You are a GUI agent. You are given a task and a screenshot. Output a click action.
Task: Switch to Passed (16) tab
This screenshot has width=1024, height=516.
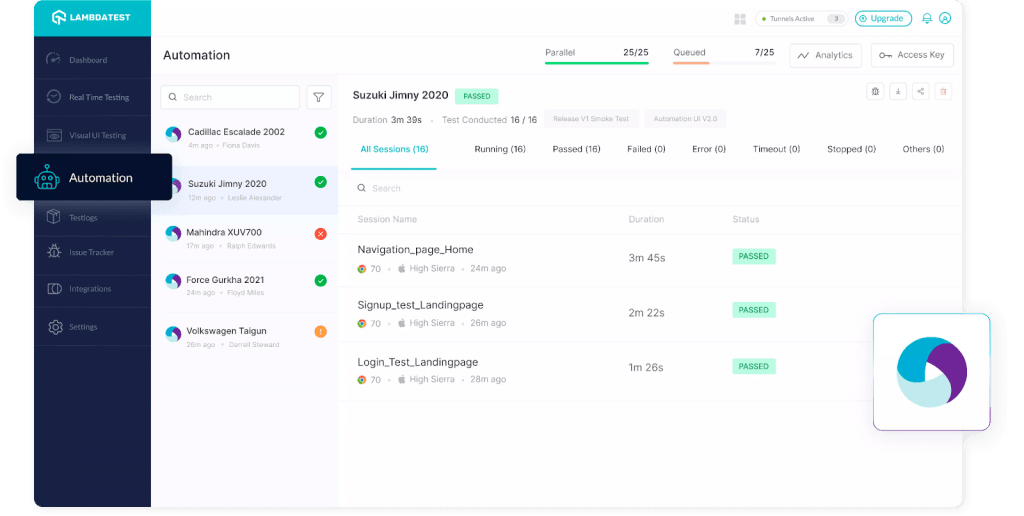click(x=576, y=150)
